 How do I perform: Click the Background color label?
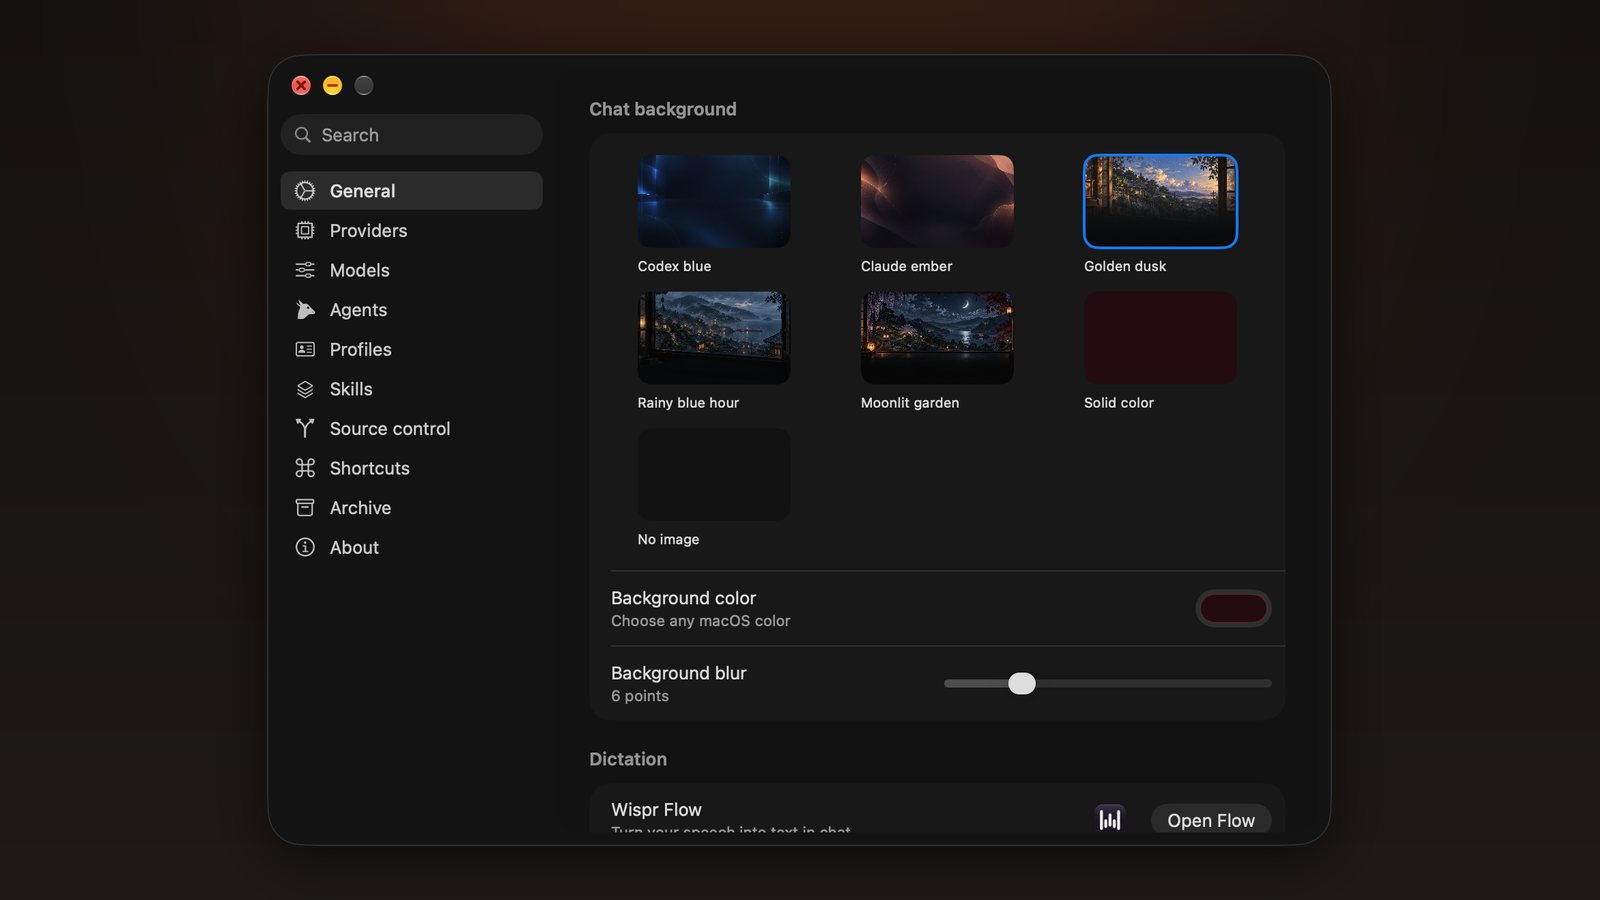coord(683,598)
